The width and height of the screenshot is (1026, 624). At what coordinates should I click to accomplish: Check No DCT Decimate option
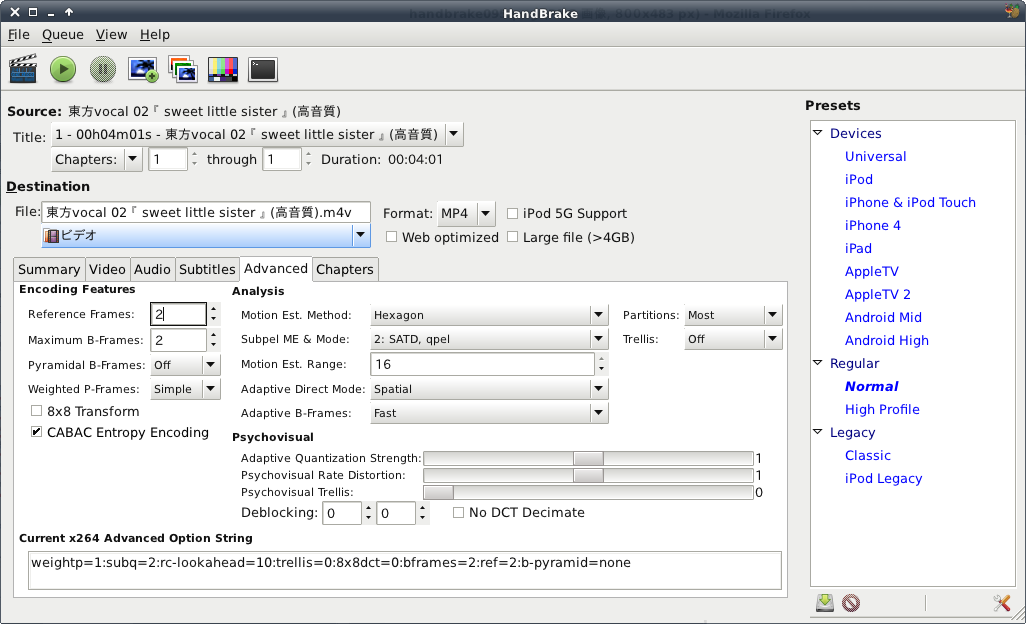(458, 512)
